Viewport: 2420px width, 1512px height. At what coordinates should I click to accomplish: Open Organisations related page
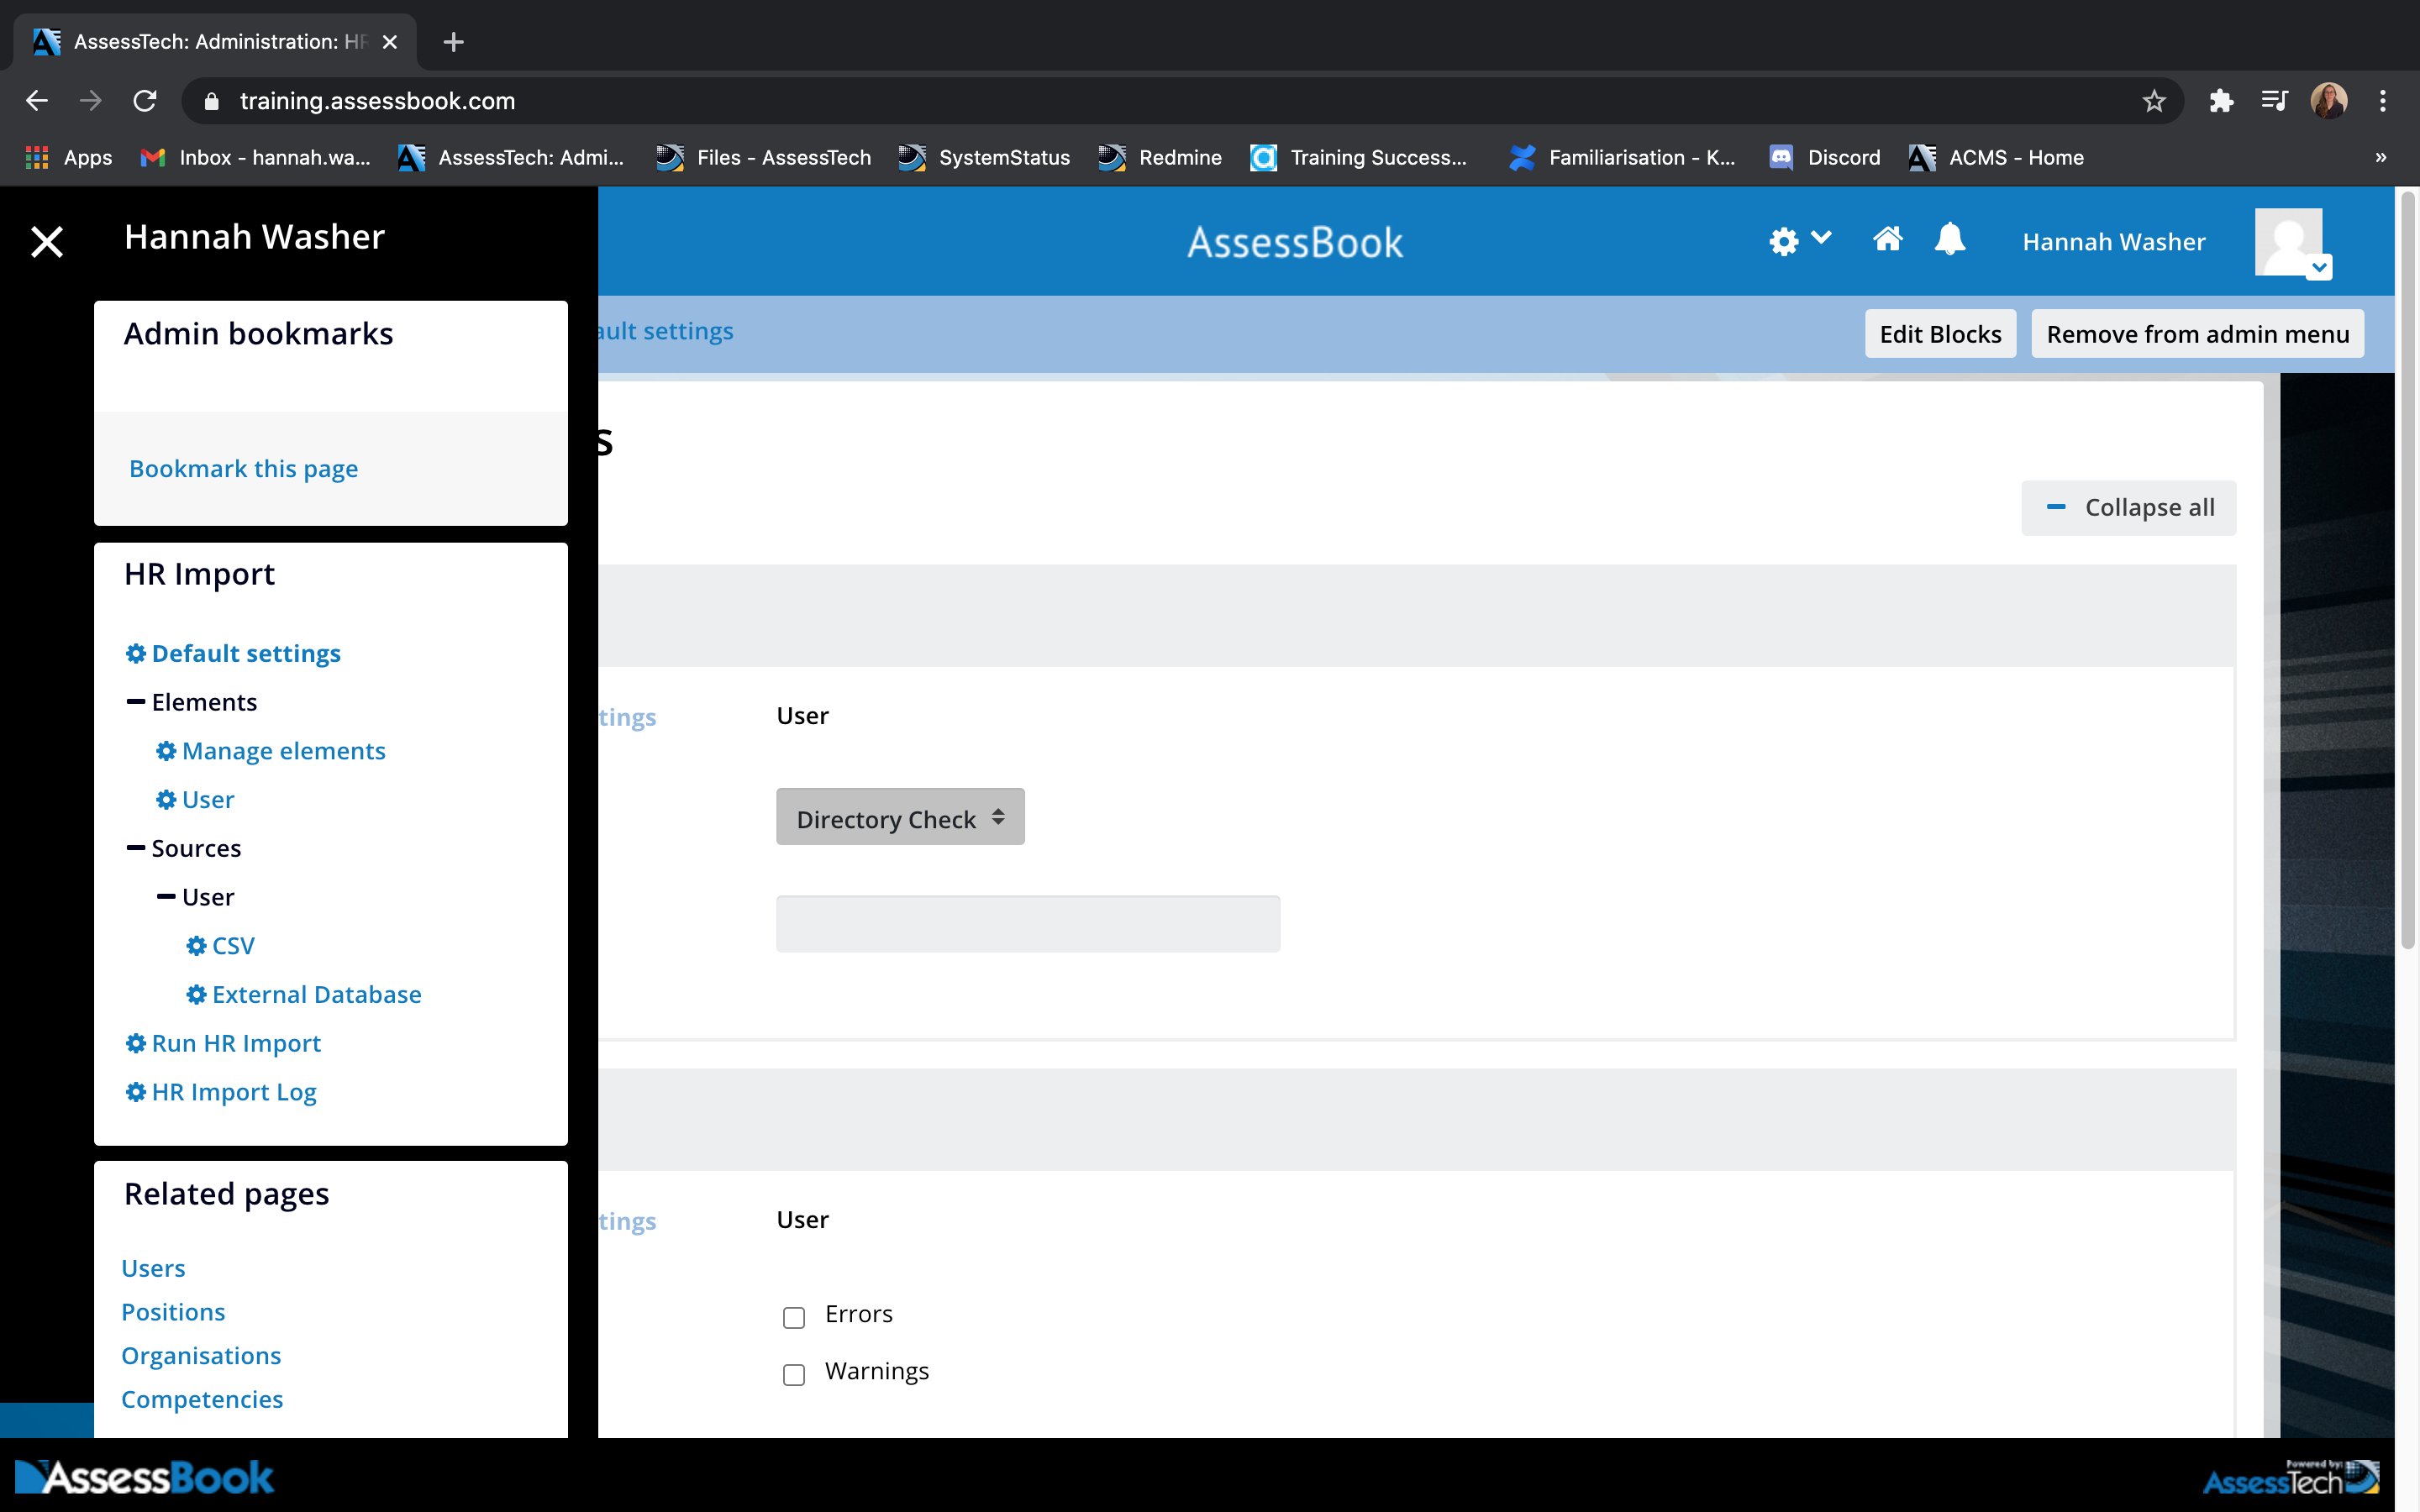pyautogui.click(x=201, y=1356)
